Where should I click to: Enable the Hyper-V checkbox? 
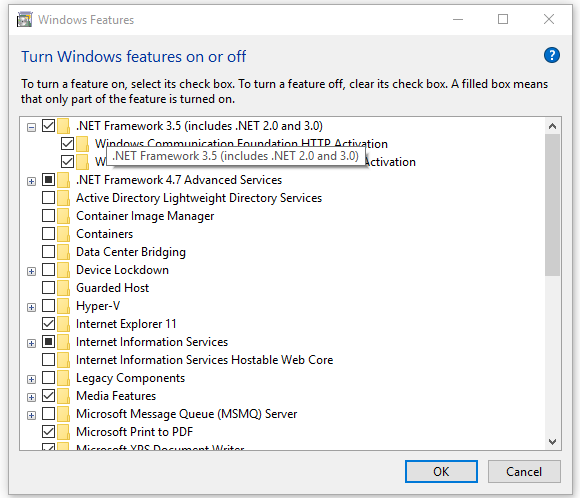(x=48, y=306)
